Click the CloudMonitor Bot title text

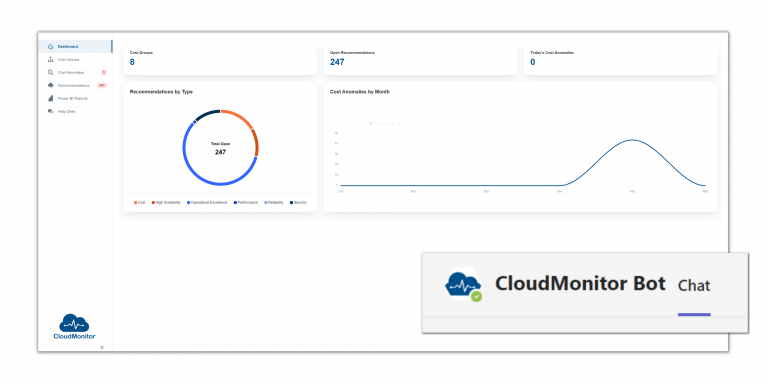click(580, 284)
